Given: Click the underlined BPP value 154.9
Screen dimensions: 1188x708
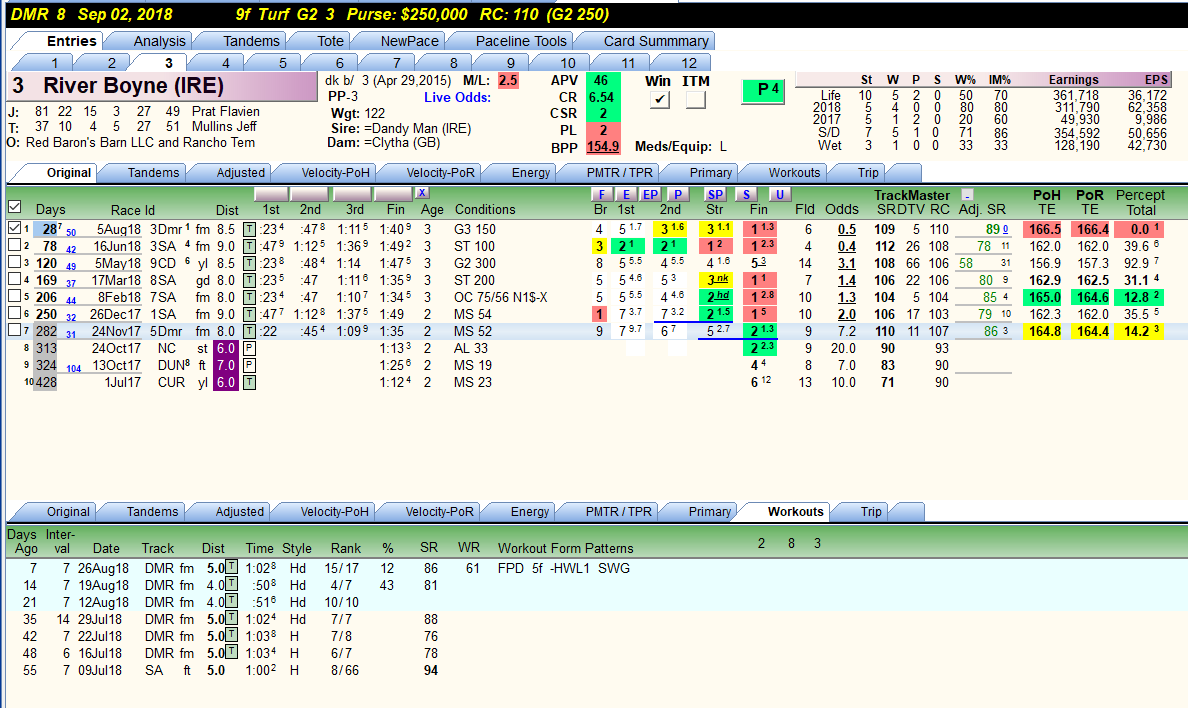Looking at the screenshot, I should (603, 147).
